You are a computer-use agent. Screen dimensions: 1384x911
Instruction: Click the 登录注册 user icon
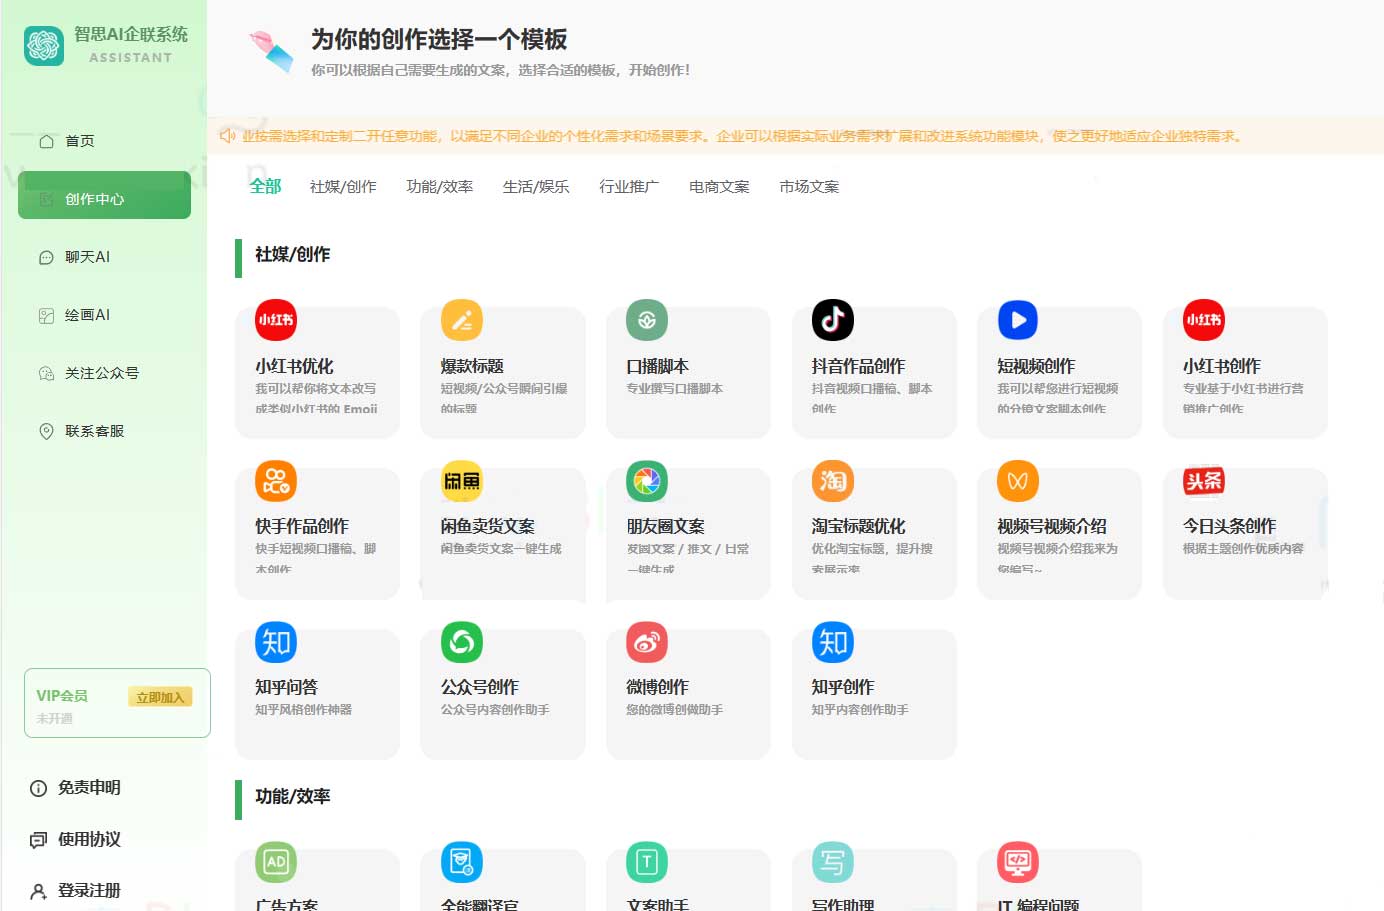[39, 891]
